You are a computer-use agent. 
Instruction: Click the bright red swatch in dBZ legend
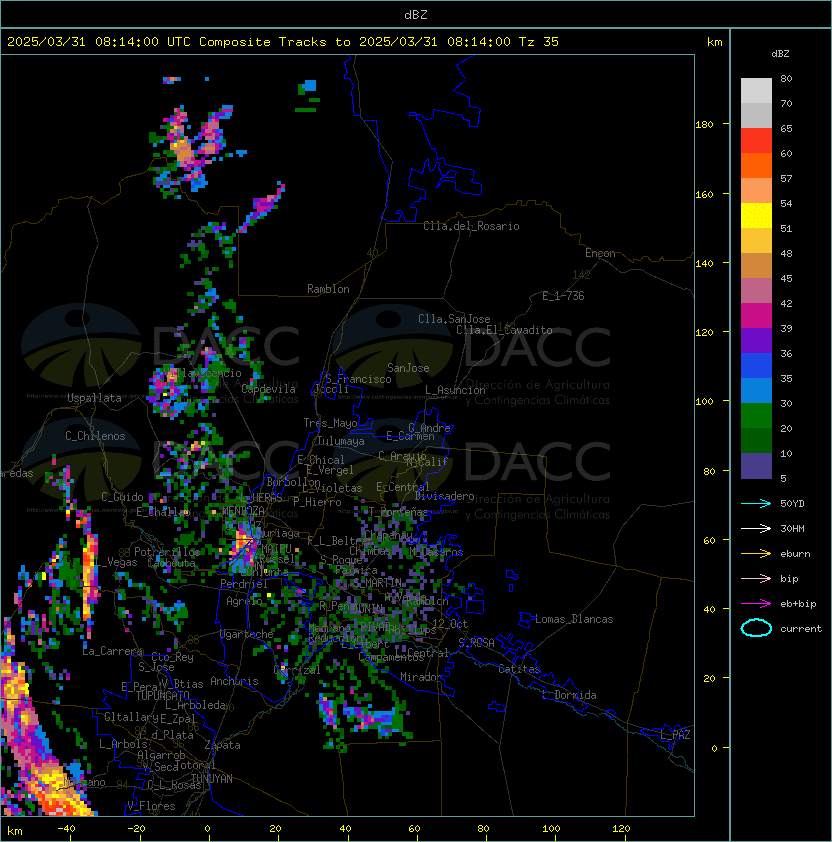pyautogui.click(x=756, y=141)
